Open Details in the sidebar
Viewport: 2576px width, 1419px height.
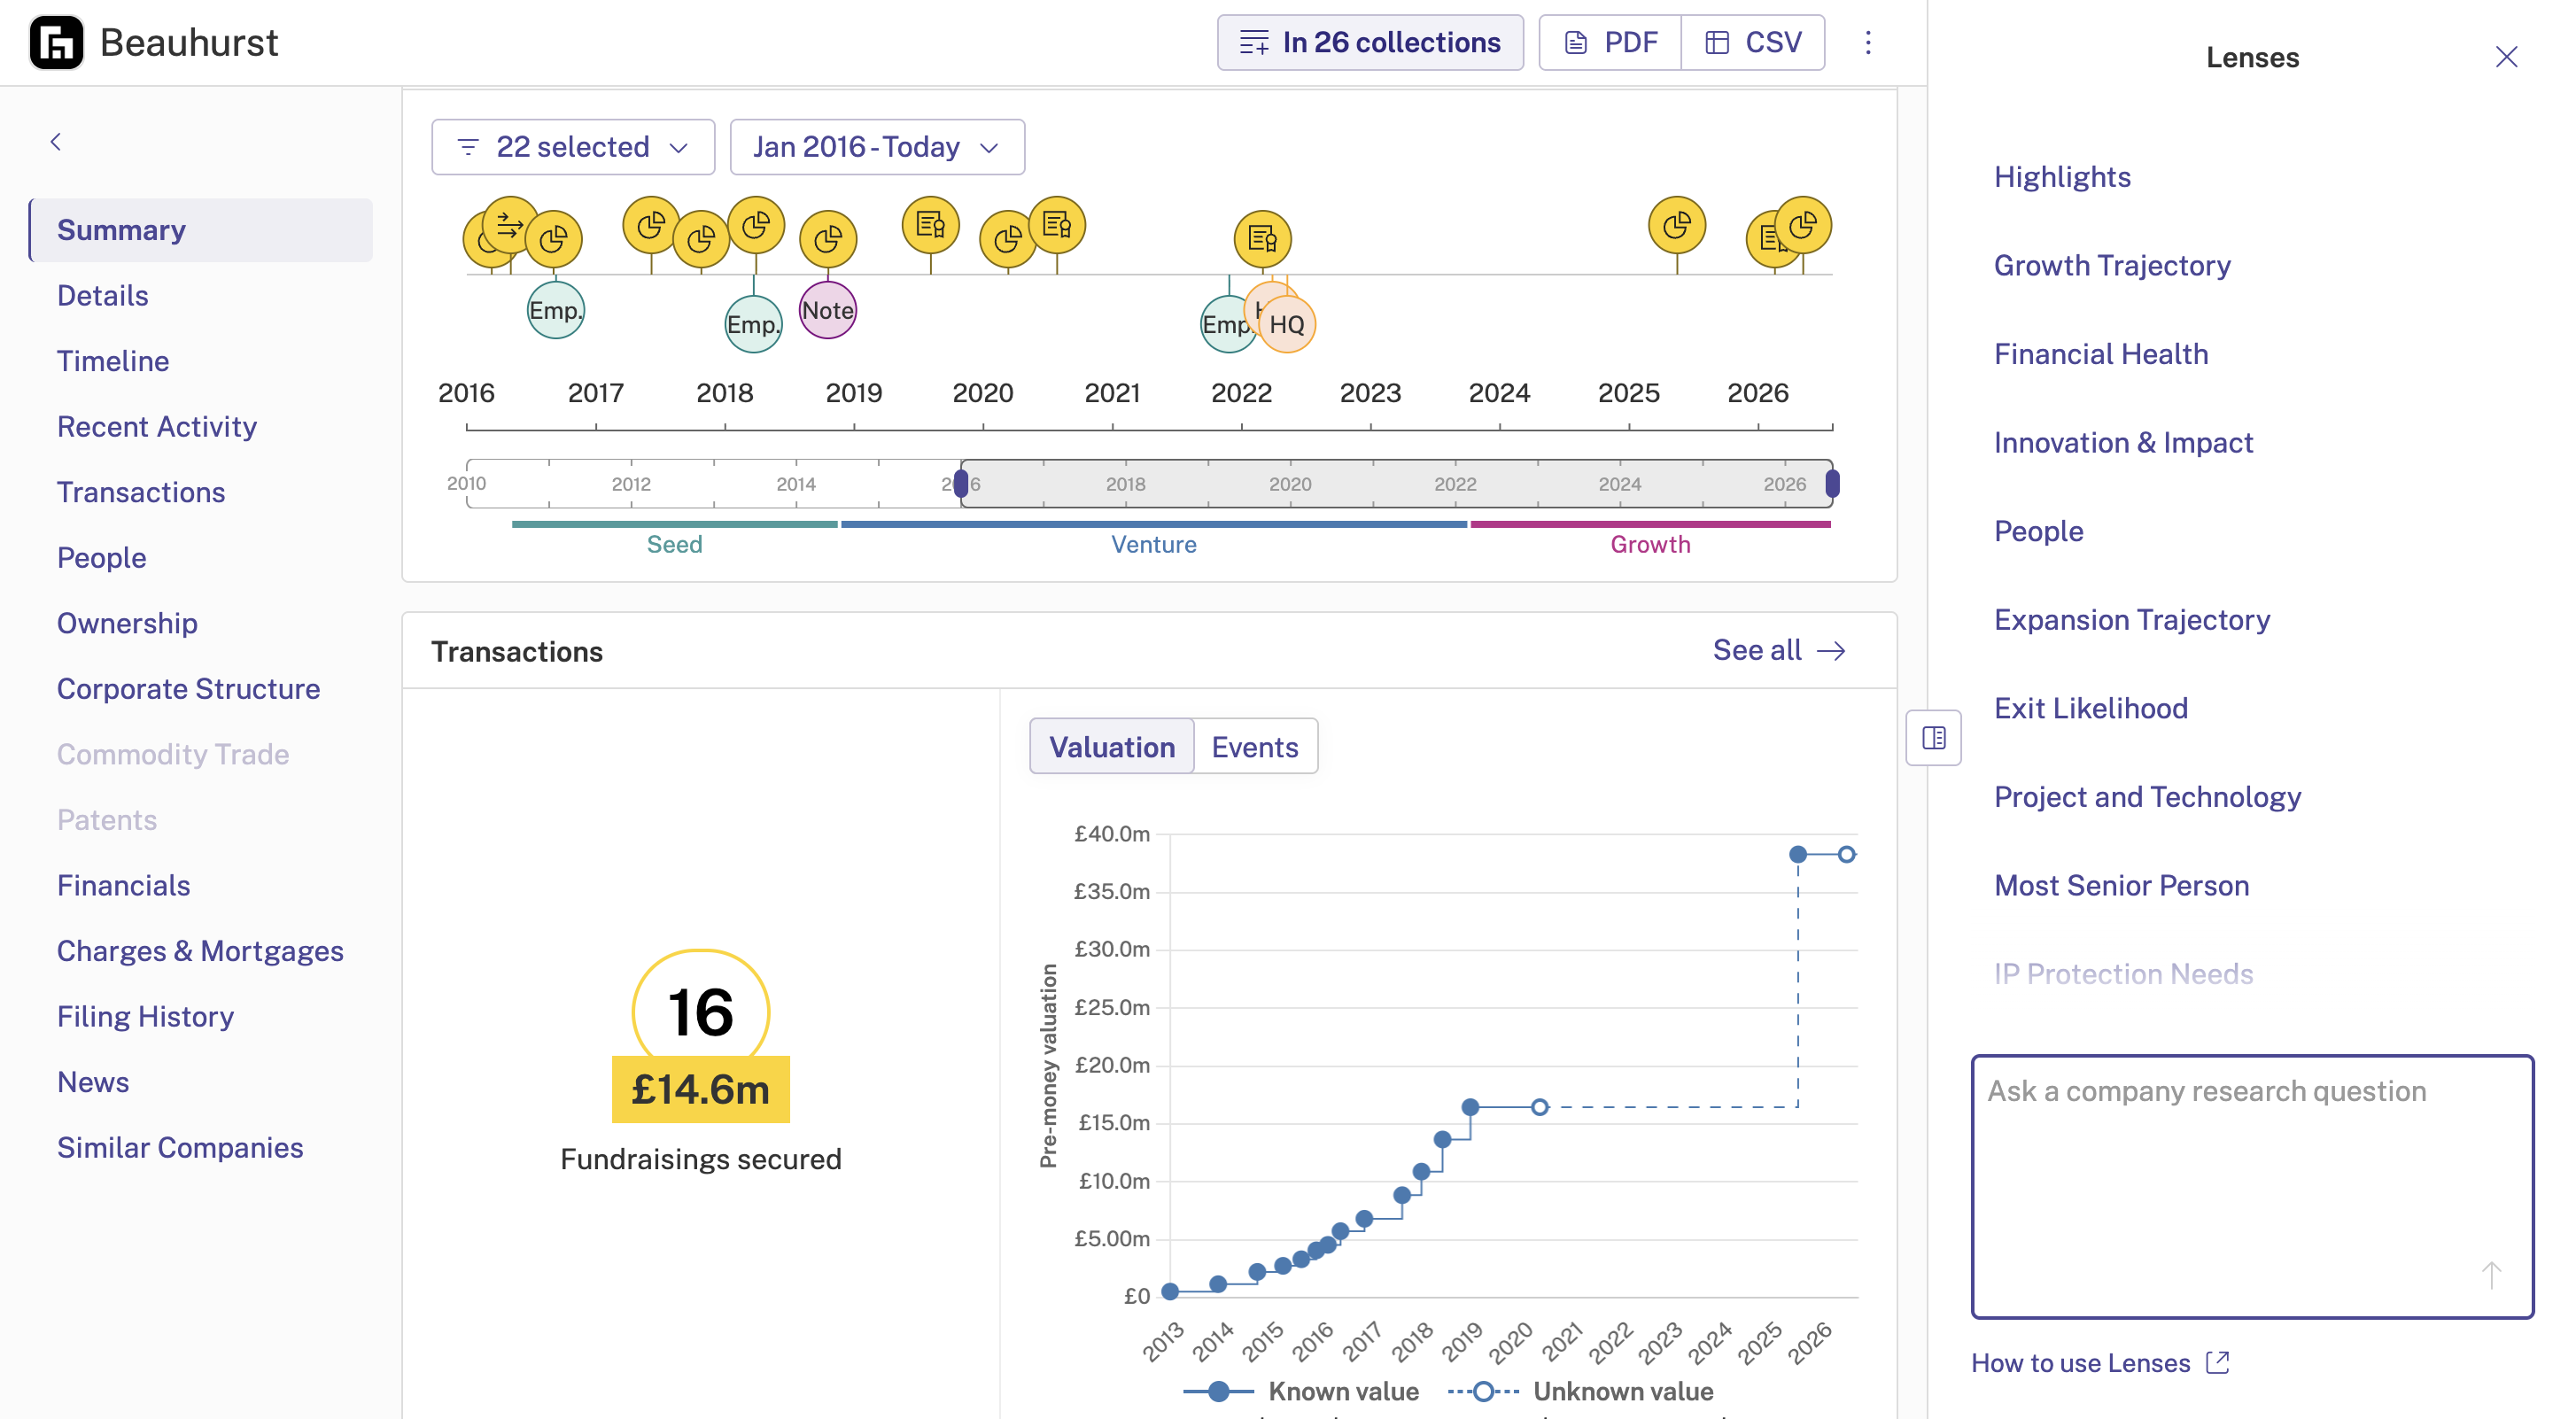coord(102,296)
